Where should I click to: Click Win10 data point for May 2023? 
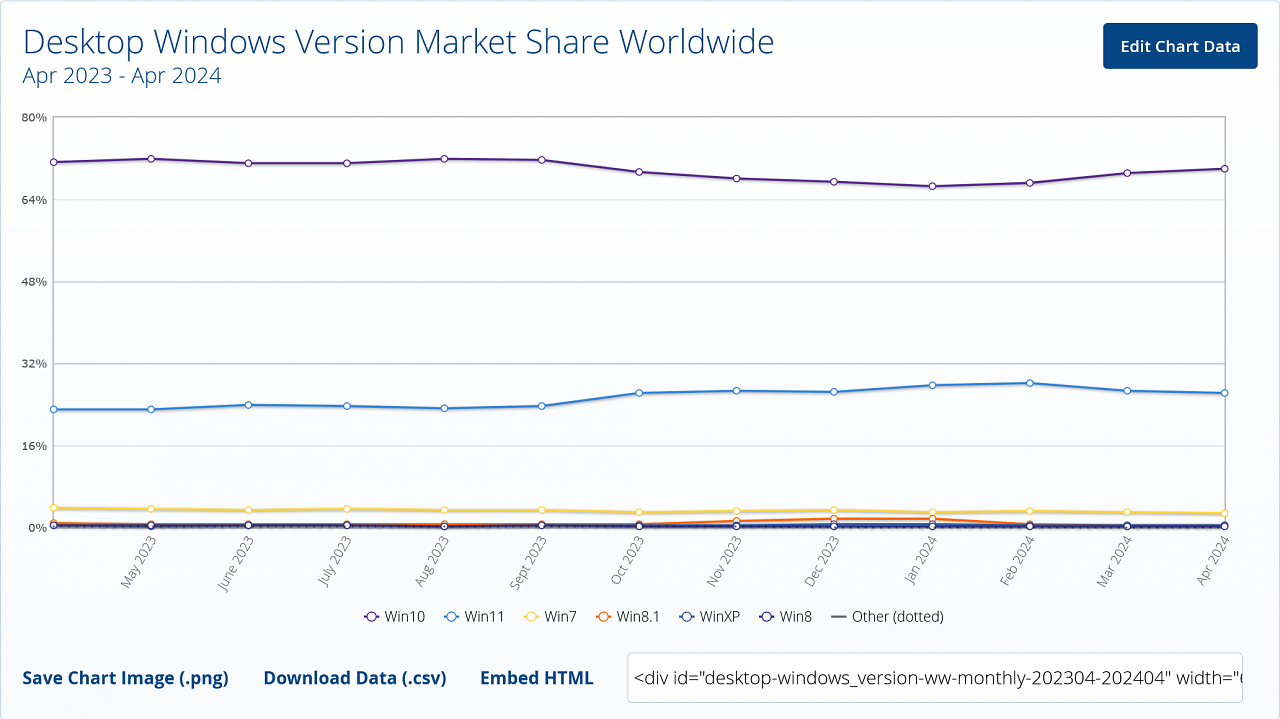point(151,158)
